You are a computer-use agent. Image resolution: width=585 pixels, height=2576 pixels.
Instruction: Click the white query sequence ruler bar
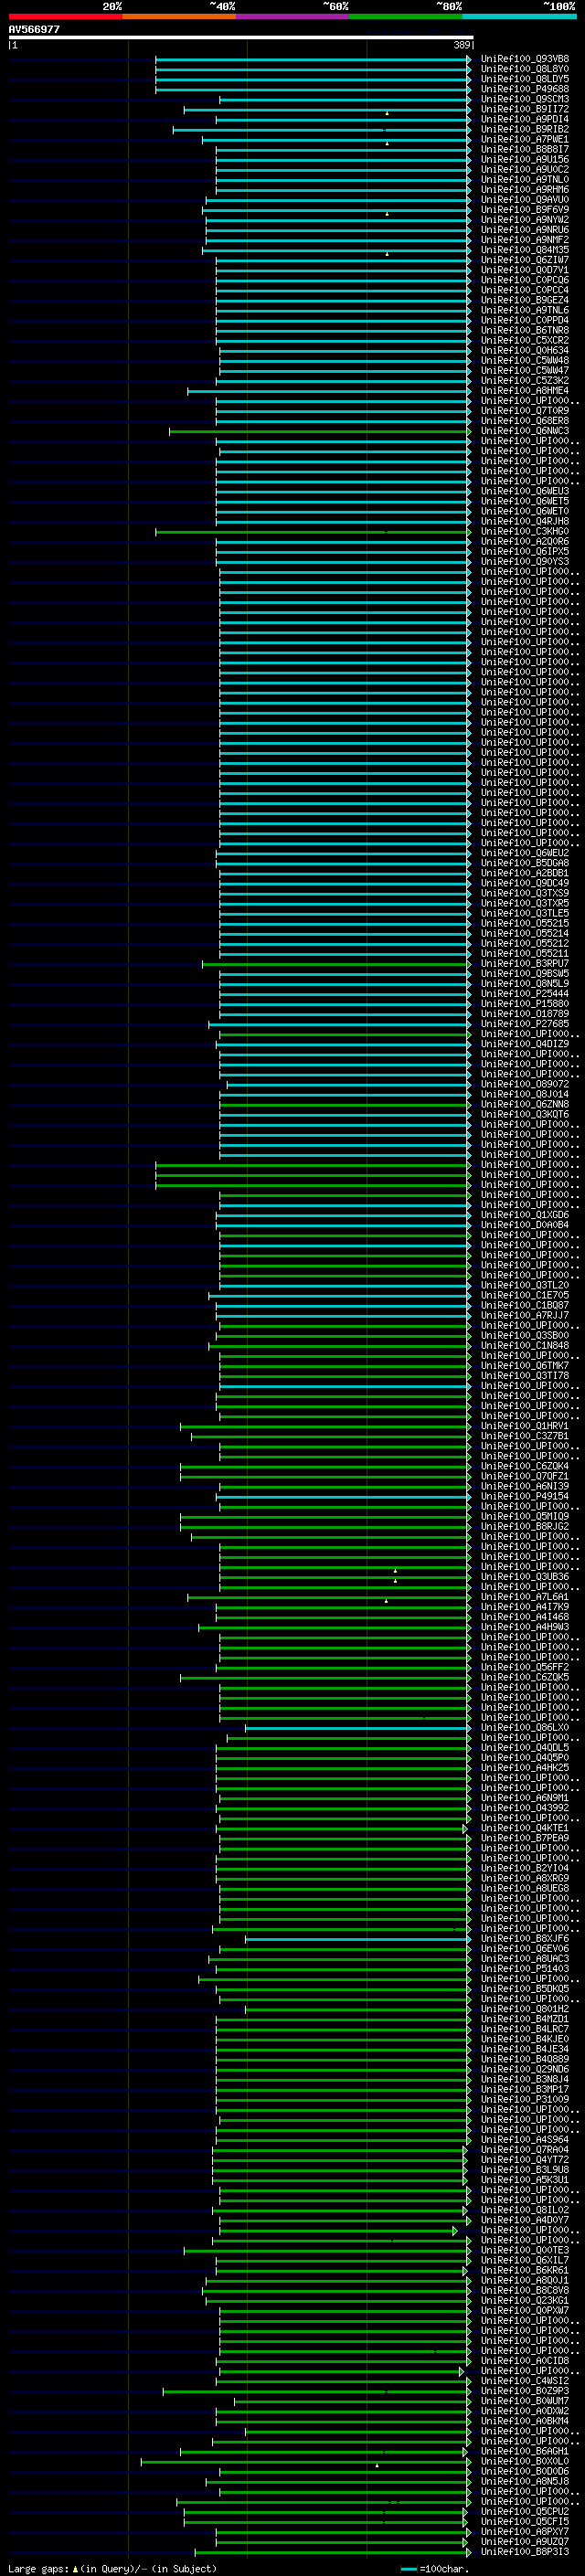pos(240,37)
